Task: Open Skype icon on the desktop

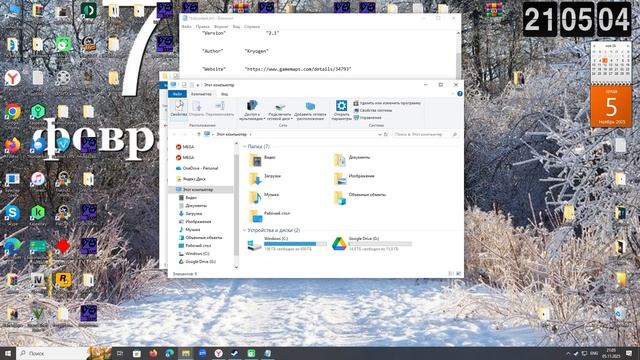Action: [x=13, y=213]
